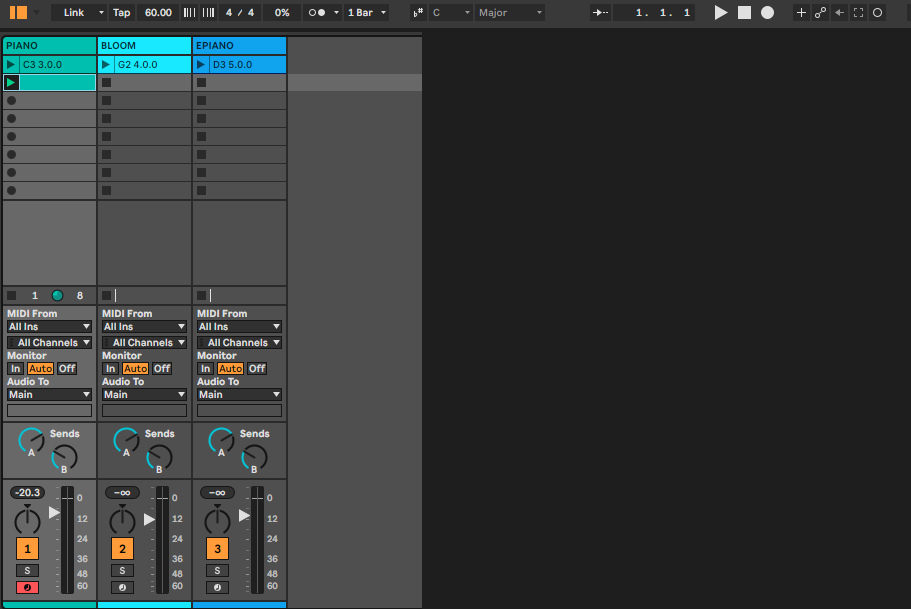Click the second nudge tempo bars icon
The height and width of the screenshot is (609, 911).
tap(208, 12)
